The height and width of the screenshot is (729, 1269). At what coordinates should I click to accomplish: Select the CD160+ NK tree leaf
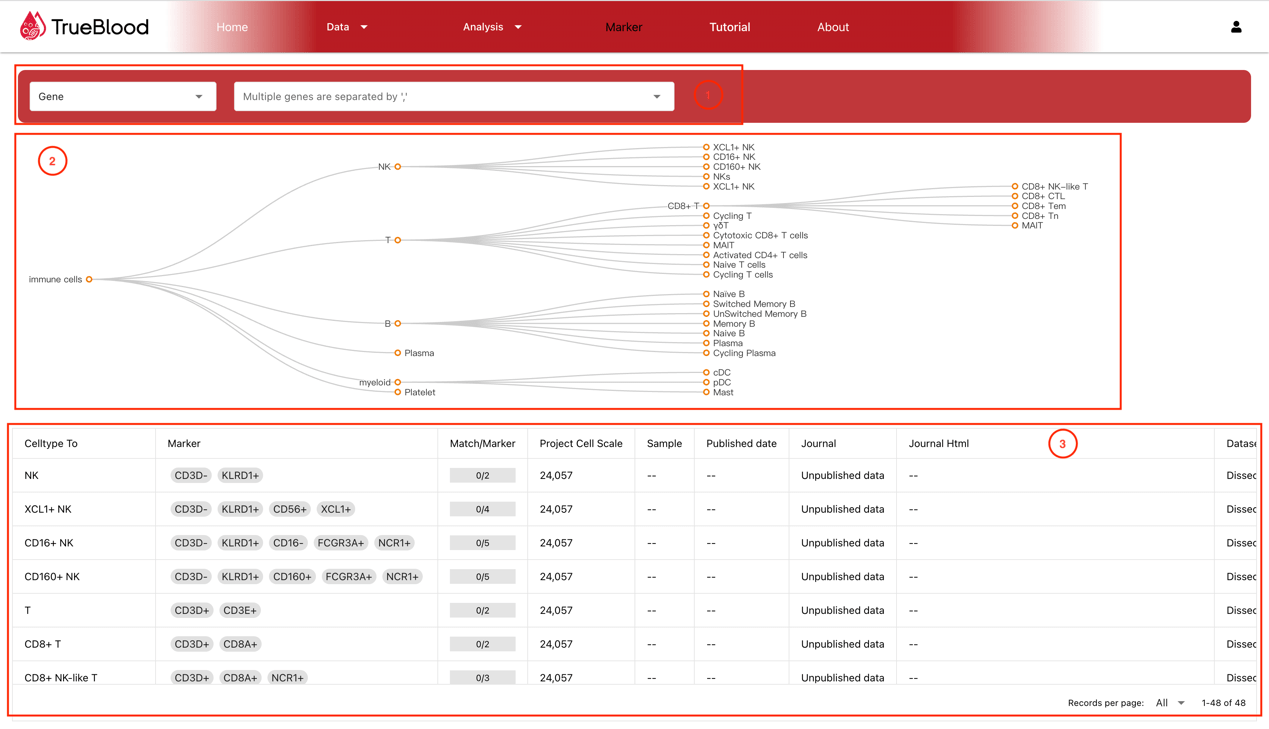coord(736,167)
